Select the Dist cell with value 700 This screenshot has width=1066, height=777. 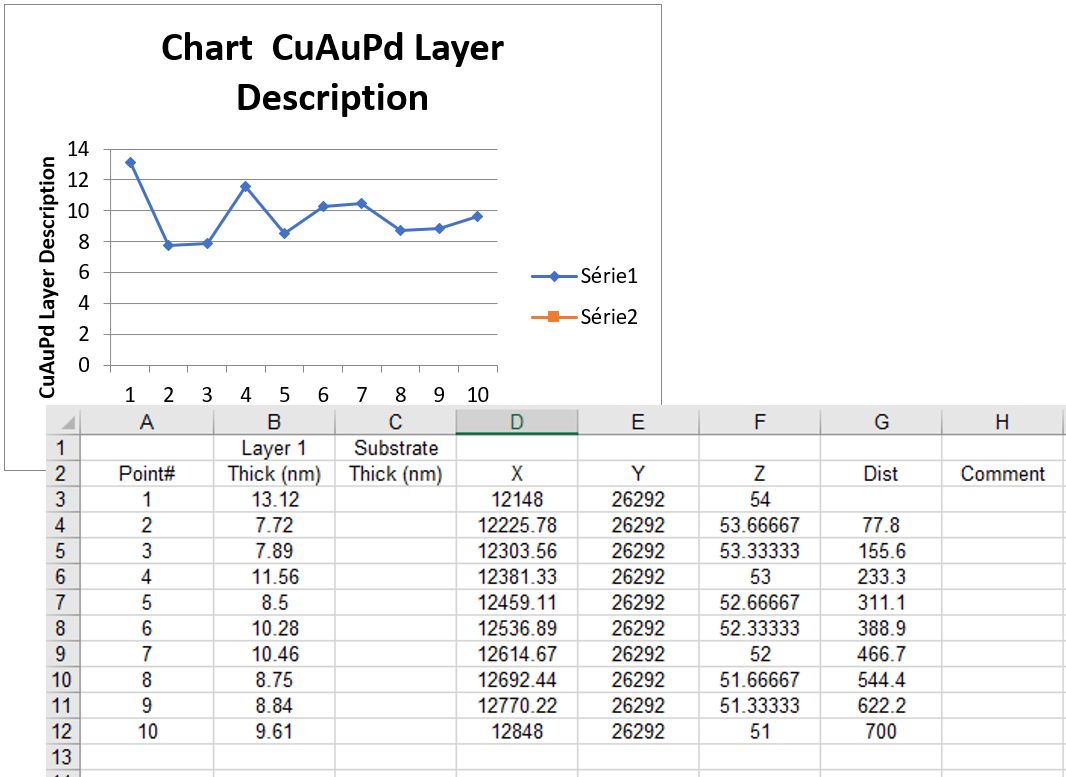pos(881,731)
